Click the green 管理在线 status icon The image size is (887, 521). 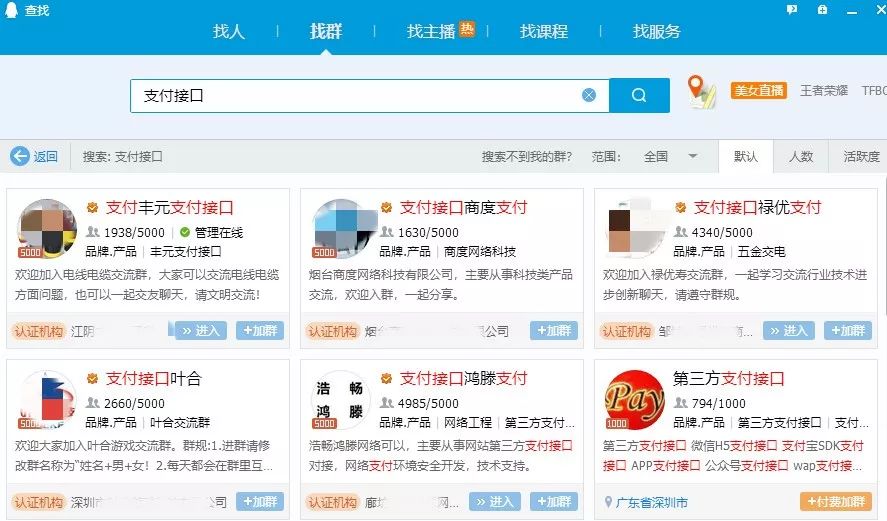coord(184,232)
